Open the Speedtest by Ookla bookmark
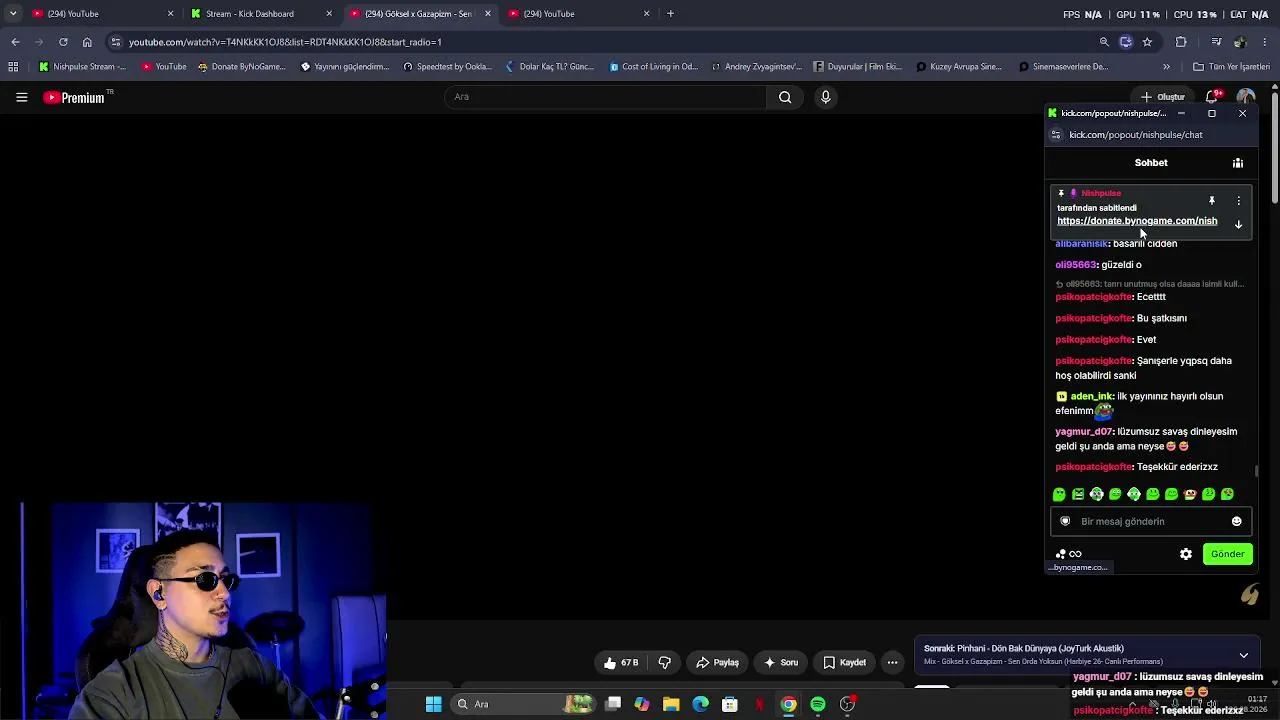The height and width of the screenshot is (720, 1280). [447, 67]
